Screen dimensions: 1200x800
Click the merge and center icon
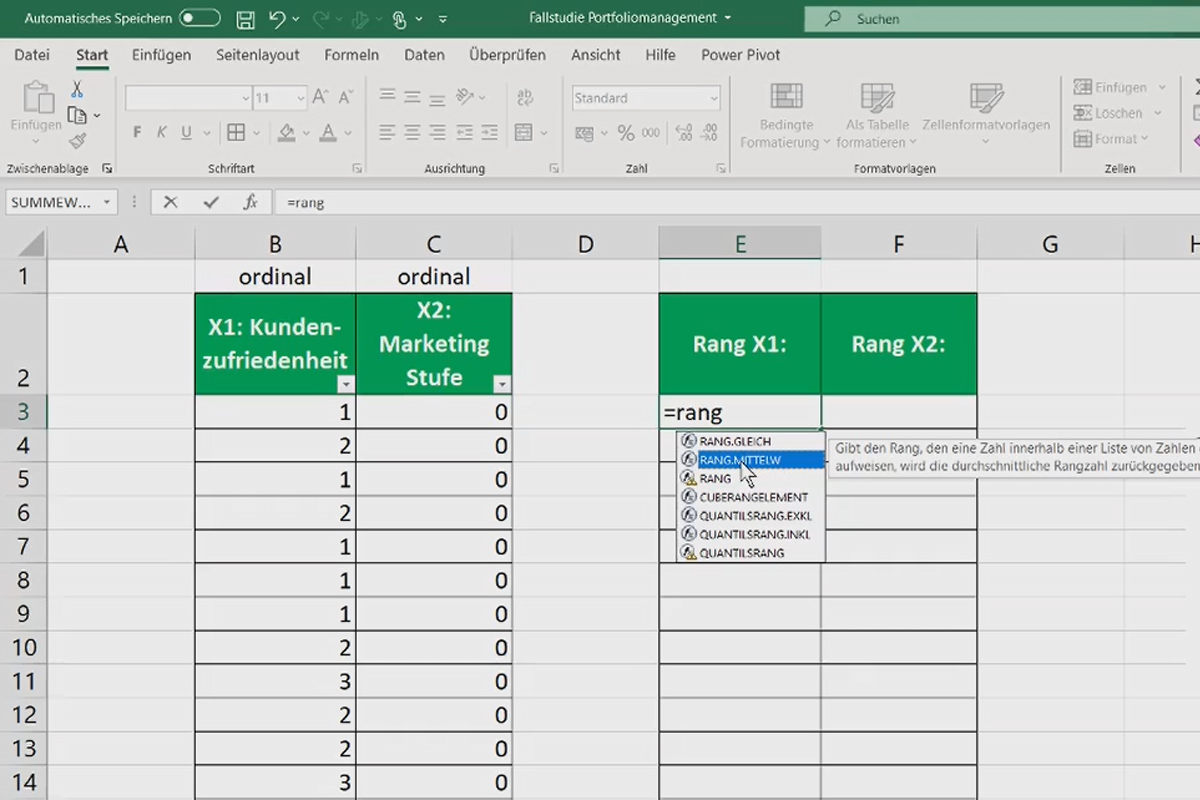point(523,132)
